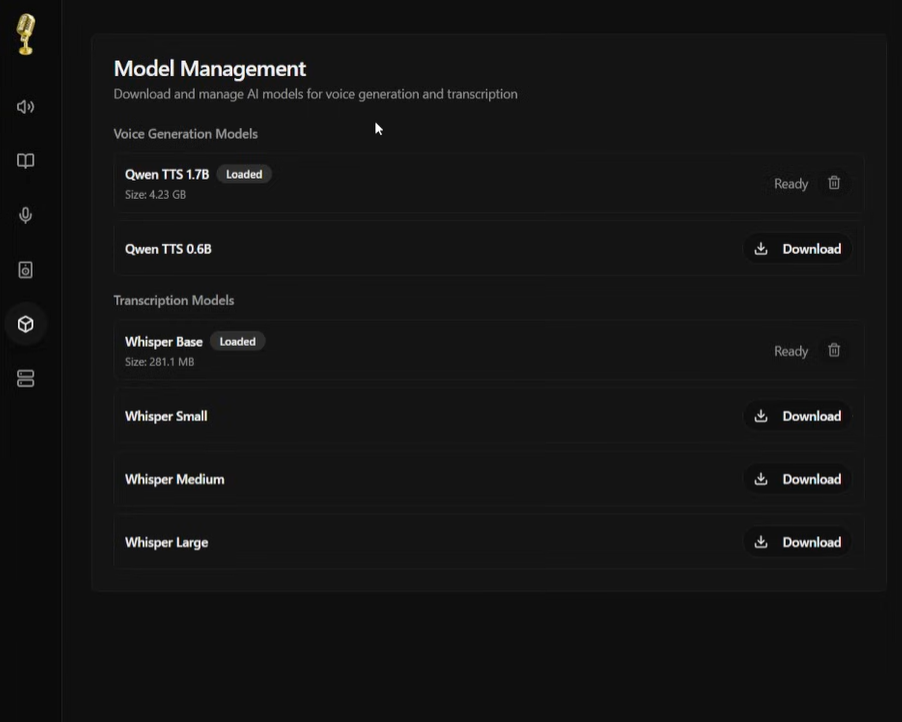The image size is (902, 722).
Task: Download the Whisper Small model
Action: (797, 416)
